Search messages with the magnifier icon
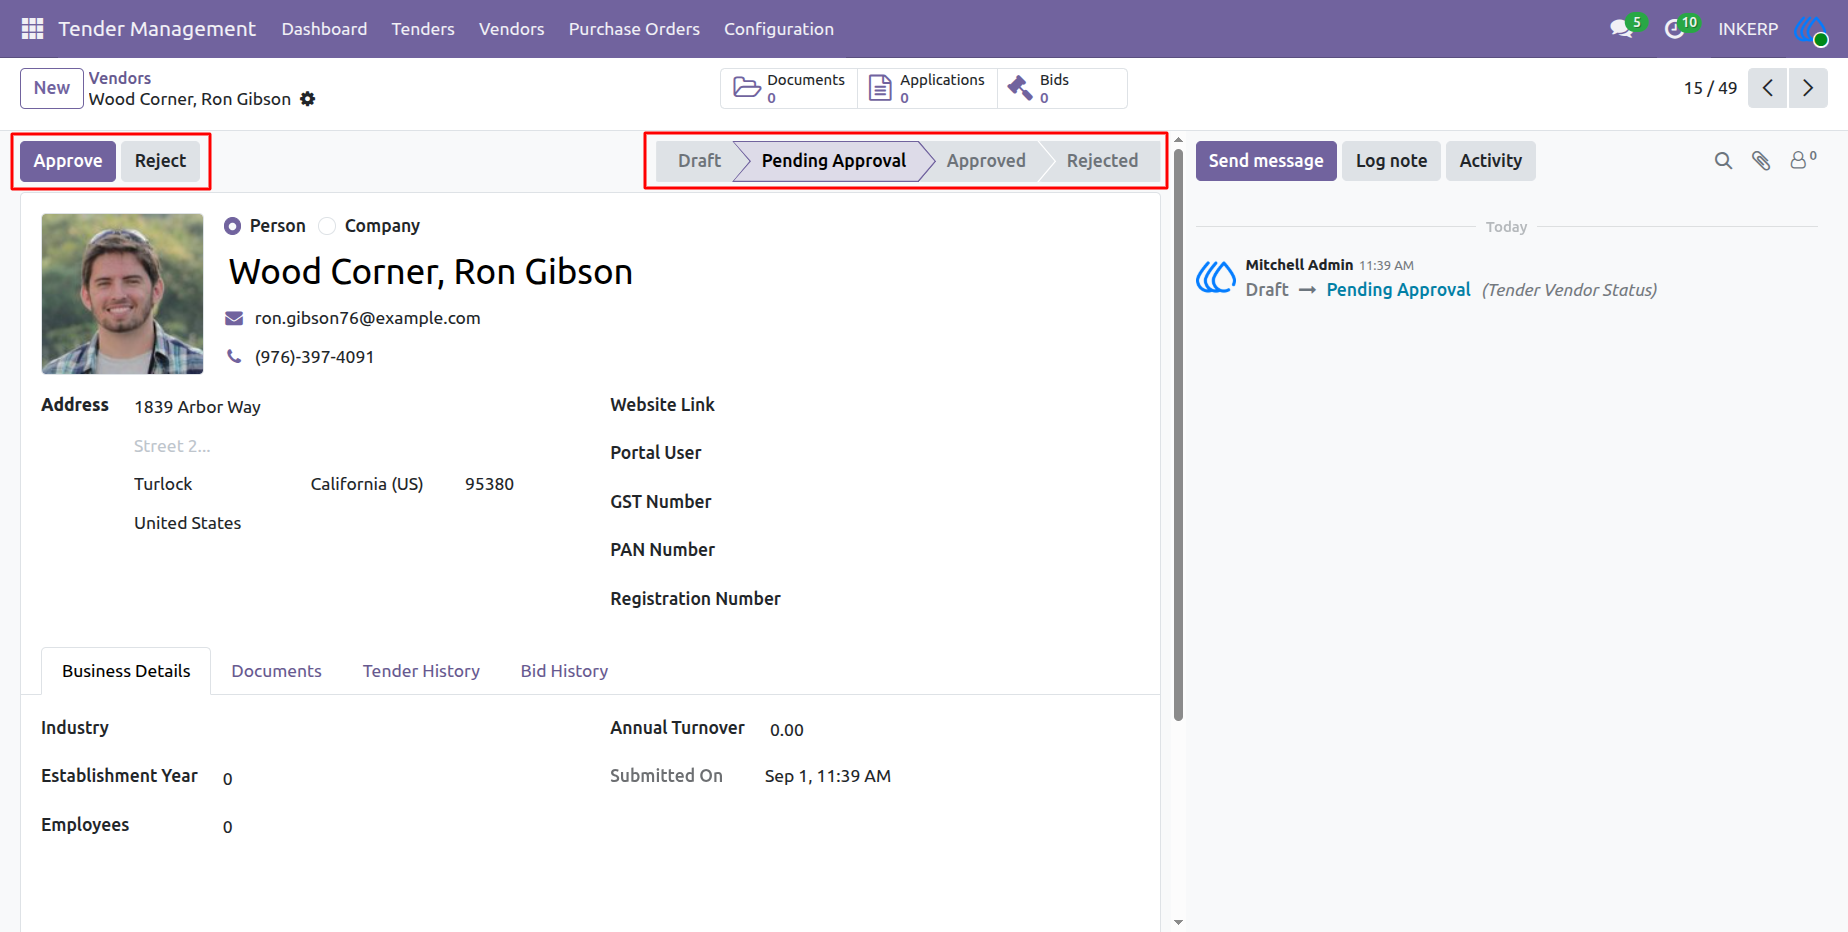The width and height of the screenshot is (1848, 932). (x=1723, y=161)
